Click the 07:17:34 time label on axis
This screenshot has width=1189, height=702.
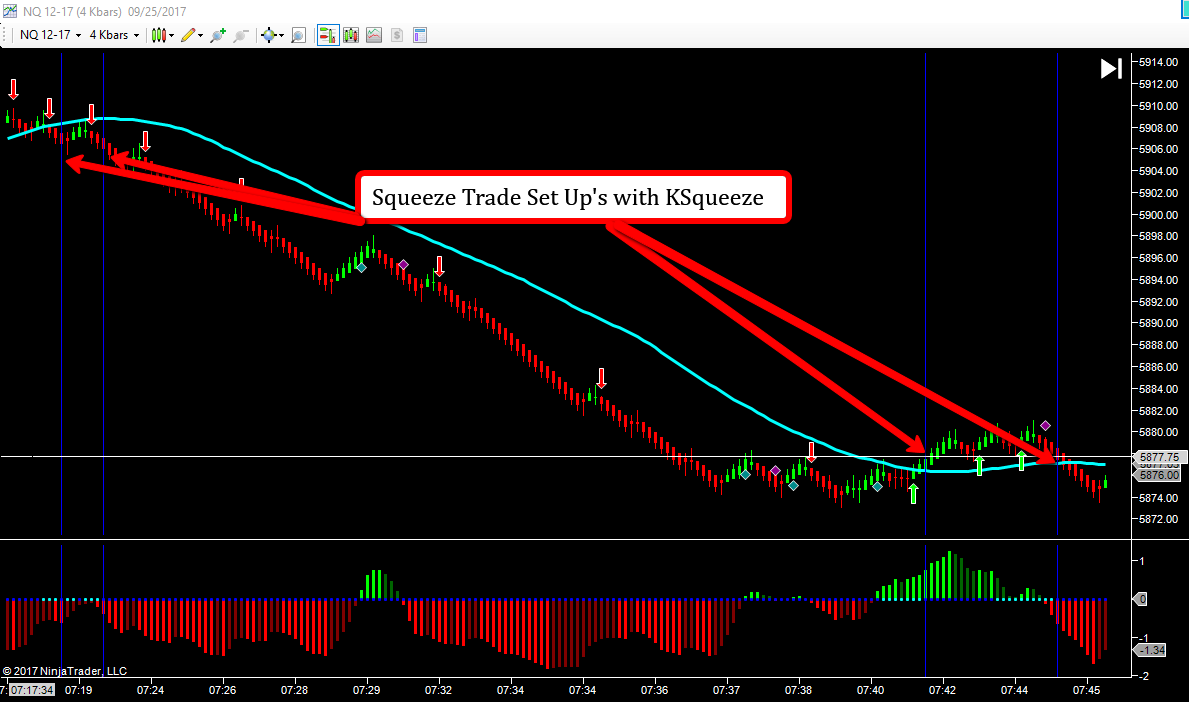tap(31, 689)
